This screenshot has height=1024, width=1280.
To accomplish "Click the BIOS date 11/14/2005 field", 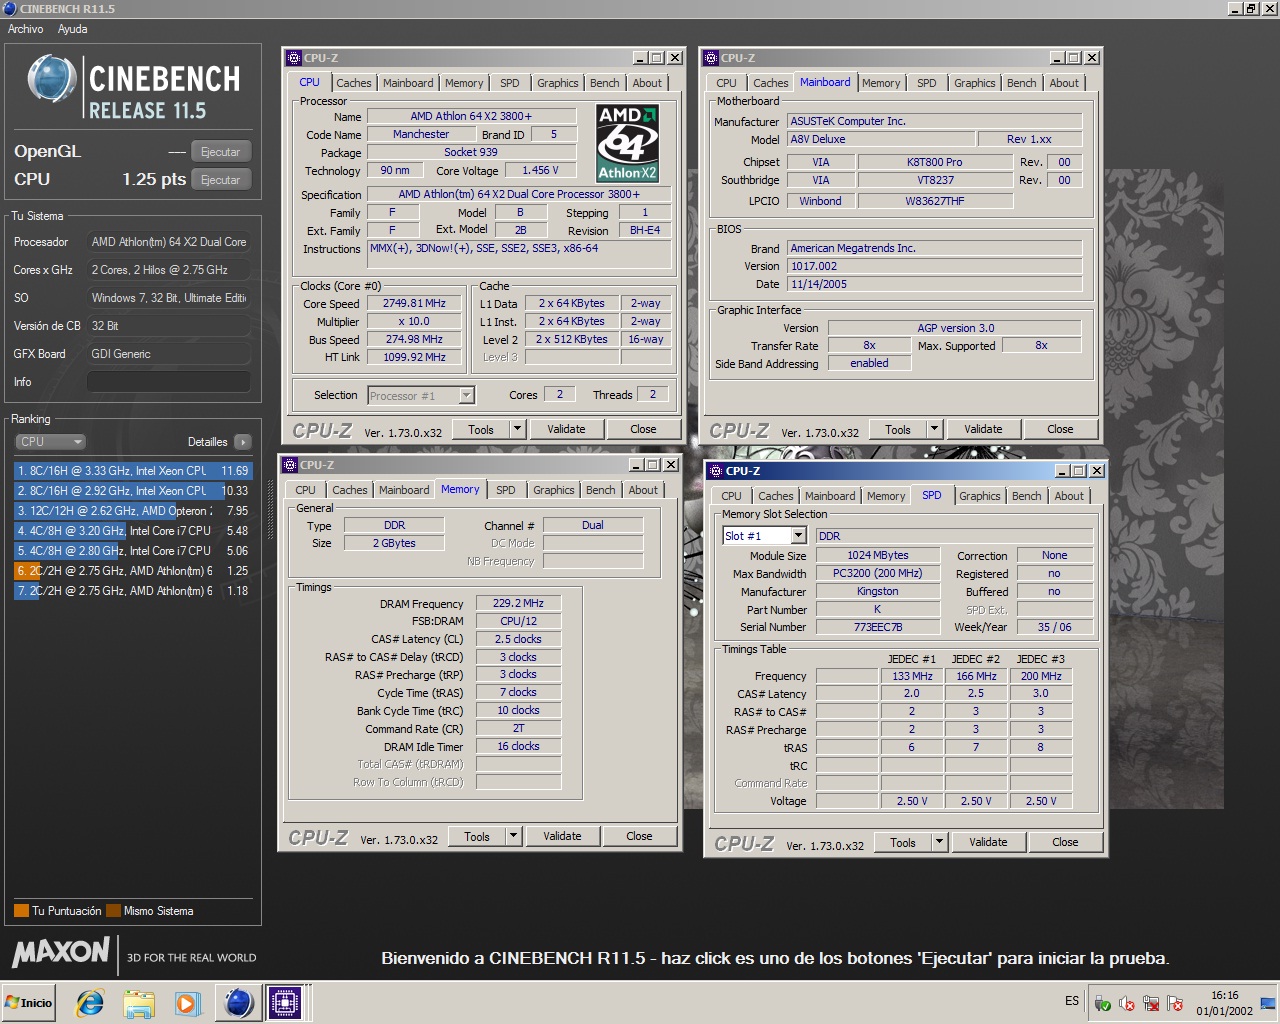I will 934,284.
